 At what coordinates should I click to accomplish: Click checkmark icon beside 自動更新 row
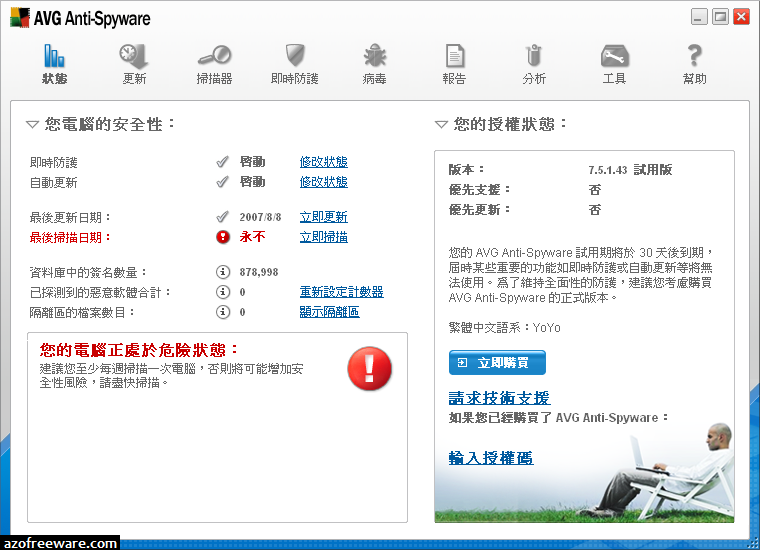point(222,182)
